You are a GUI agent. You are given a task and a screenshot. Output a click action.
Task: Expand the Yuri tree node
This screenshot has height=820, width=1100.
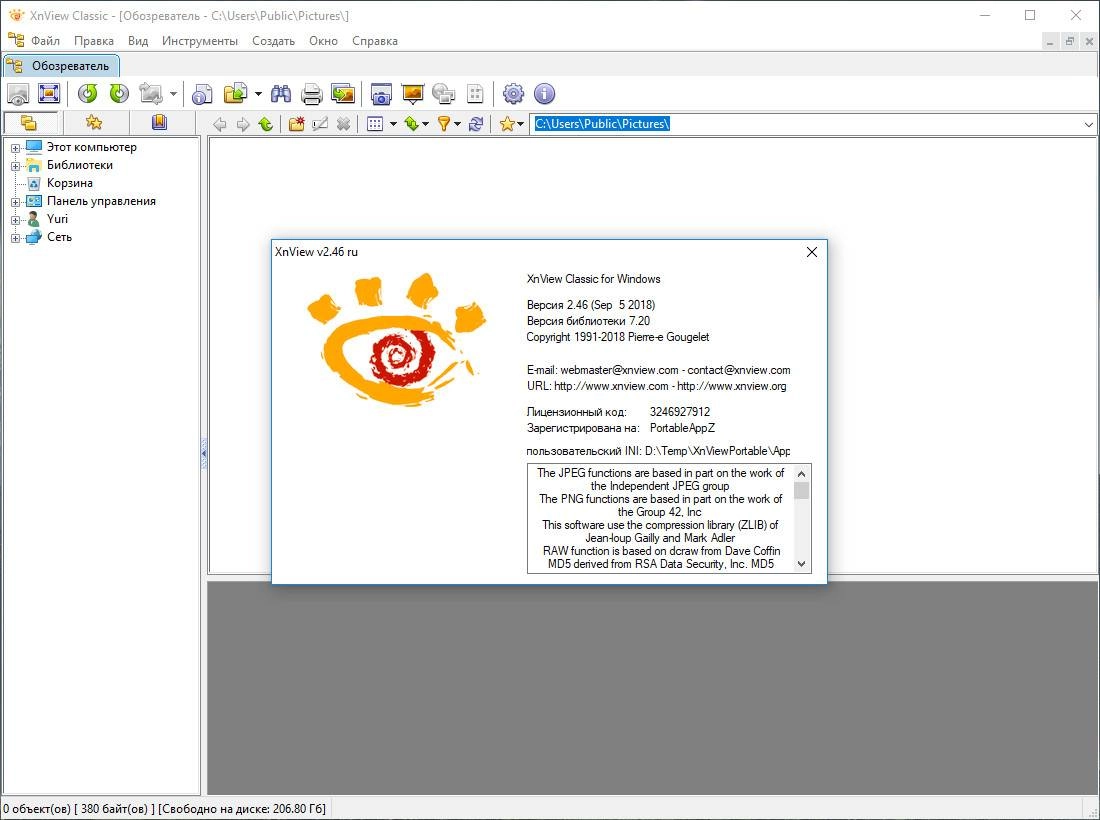pyautogui.click(x=15, y=220)
